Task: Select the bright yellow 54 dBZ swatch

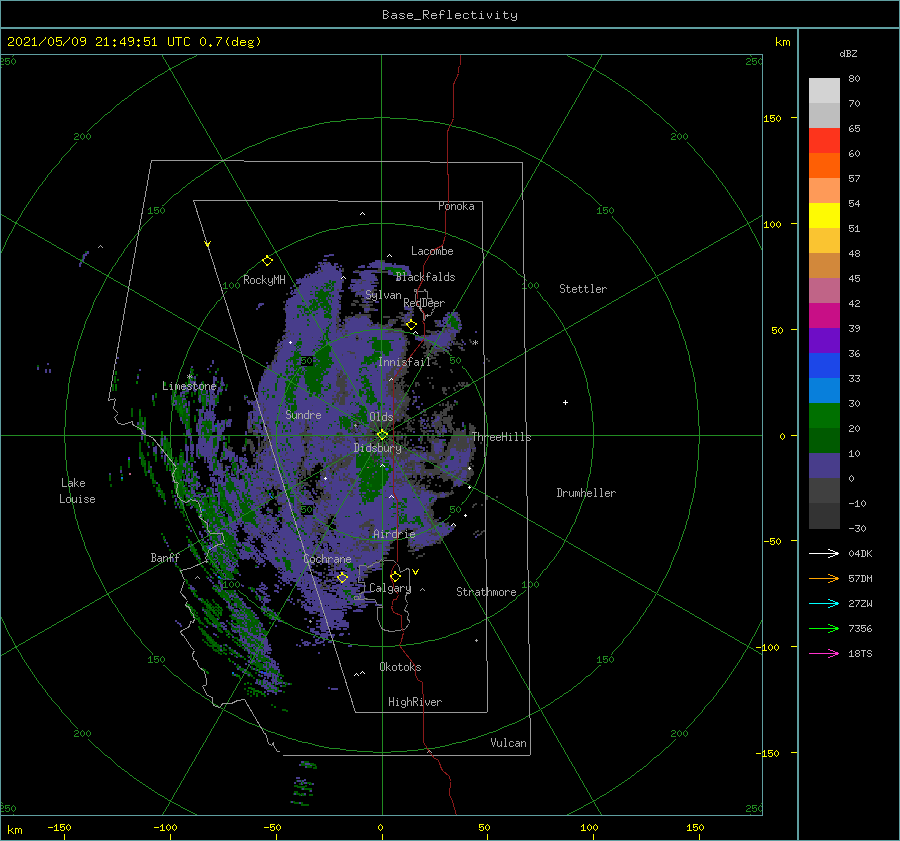Action: (x=824, y=216)
